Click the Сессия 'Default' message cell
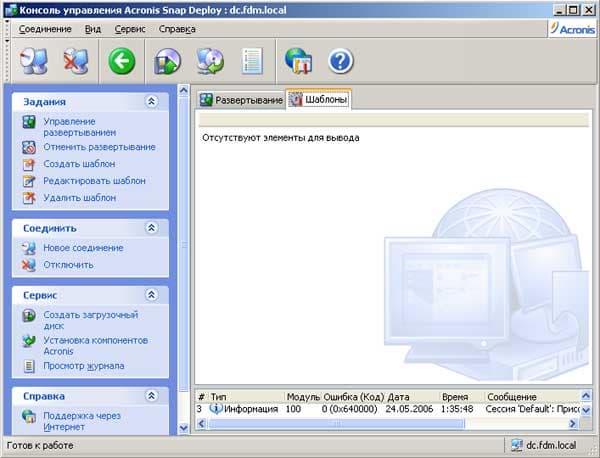 click(x=533, y=409)
